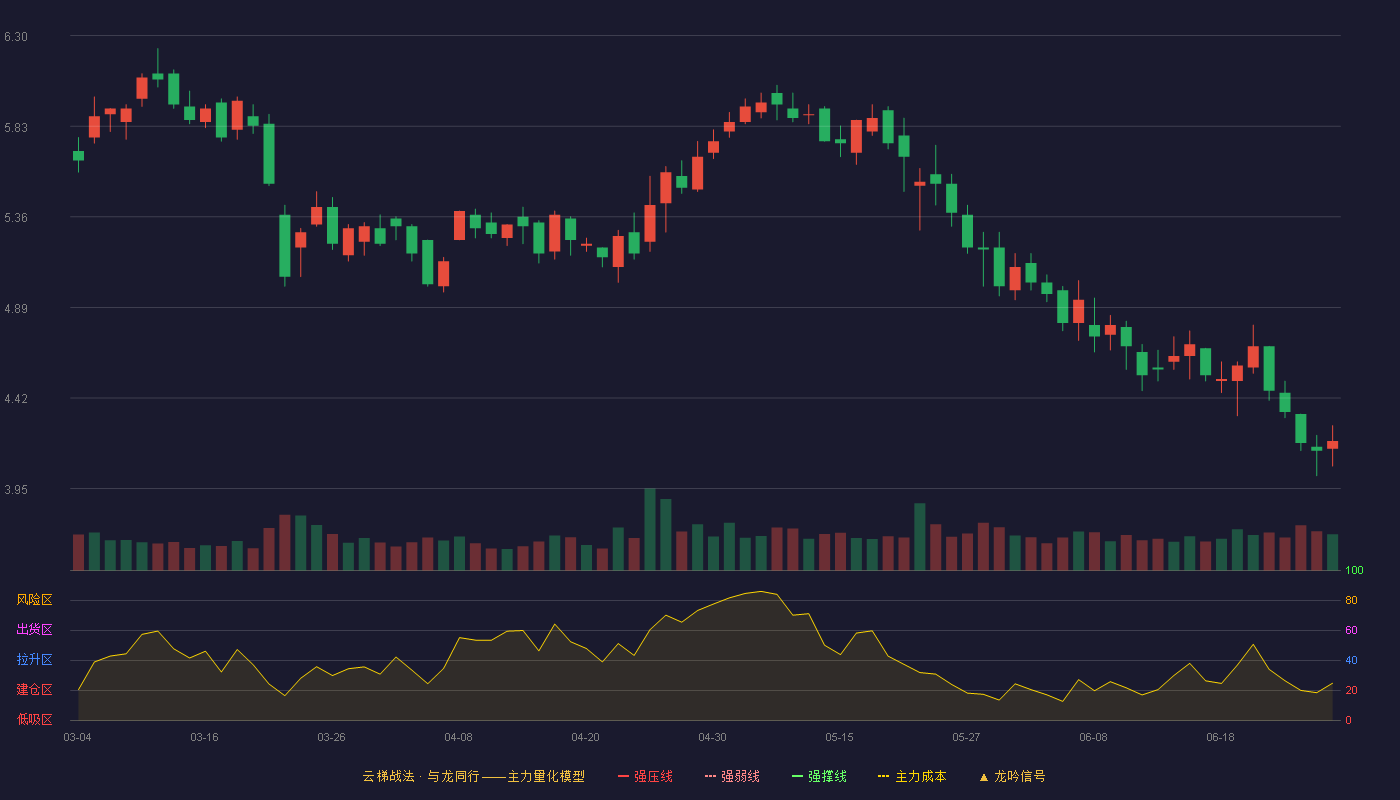Click the blue 40 indicator scale value
Viewport: 1400px width, 800px height.
point(1351,660)
